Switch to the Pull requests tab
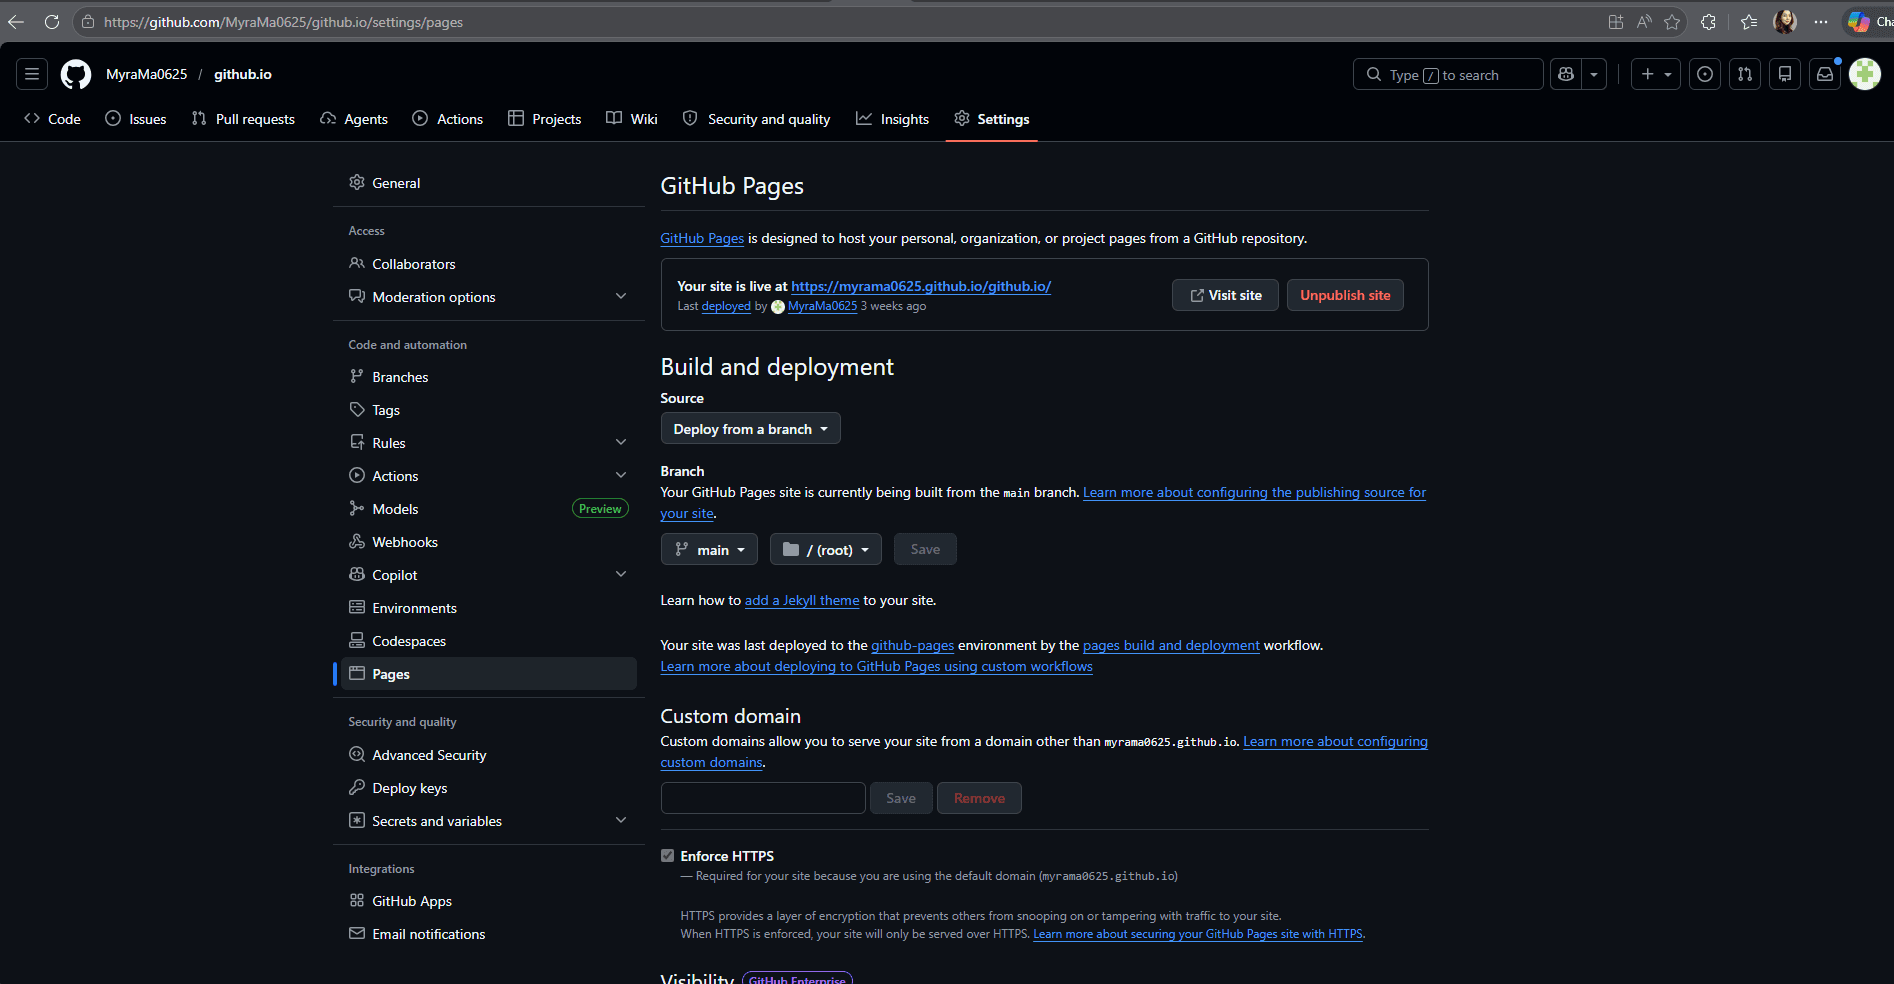The width and height of the screenshot is (1894, 984). coord(243,119)
